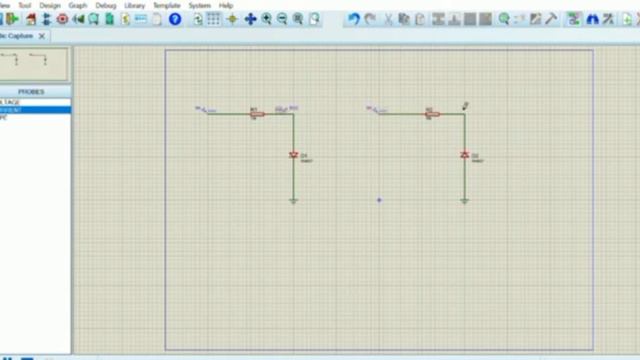This screenshot has width=640, height=360.
Task: Open the Library menu
Action: tap(134, 5)
